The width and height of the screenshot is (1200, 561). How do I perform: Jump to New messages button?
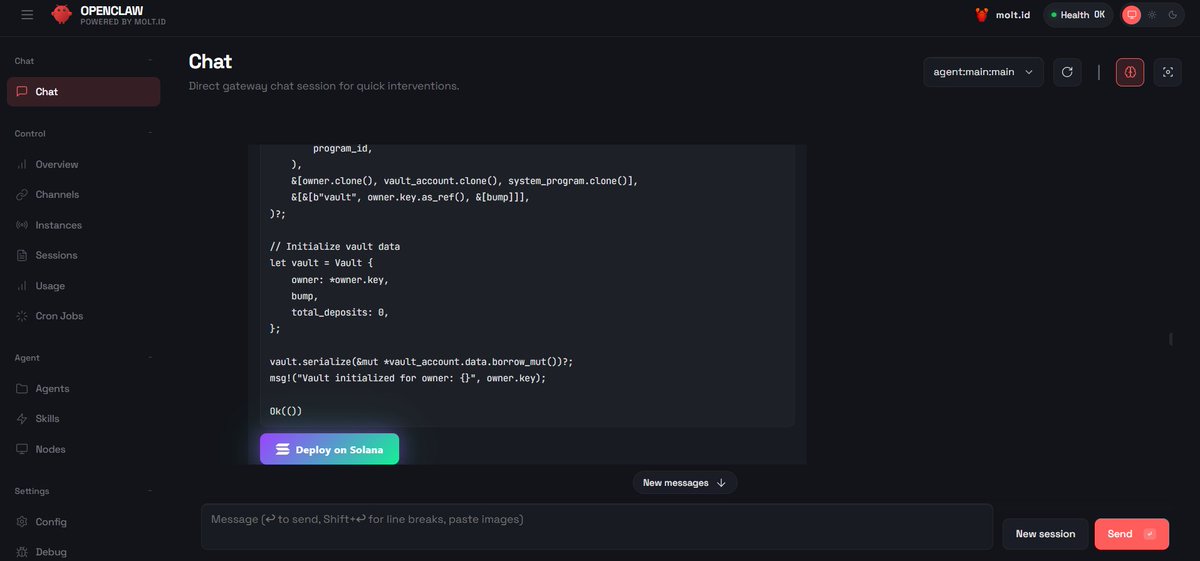pyautogui.click(x=685, y=483)
